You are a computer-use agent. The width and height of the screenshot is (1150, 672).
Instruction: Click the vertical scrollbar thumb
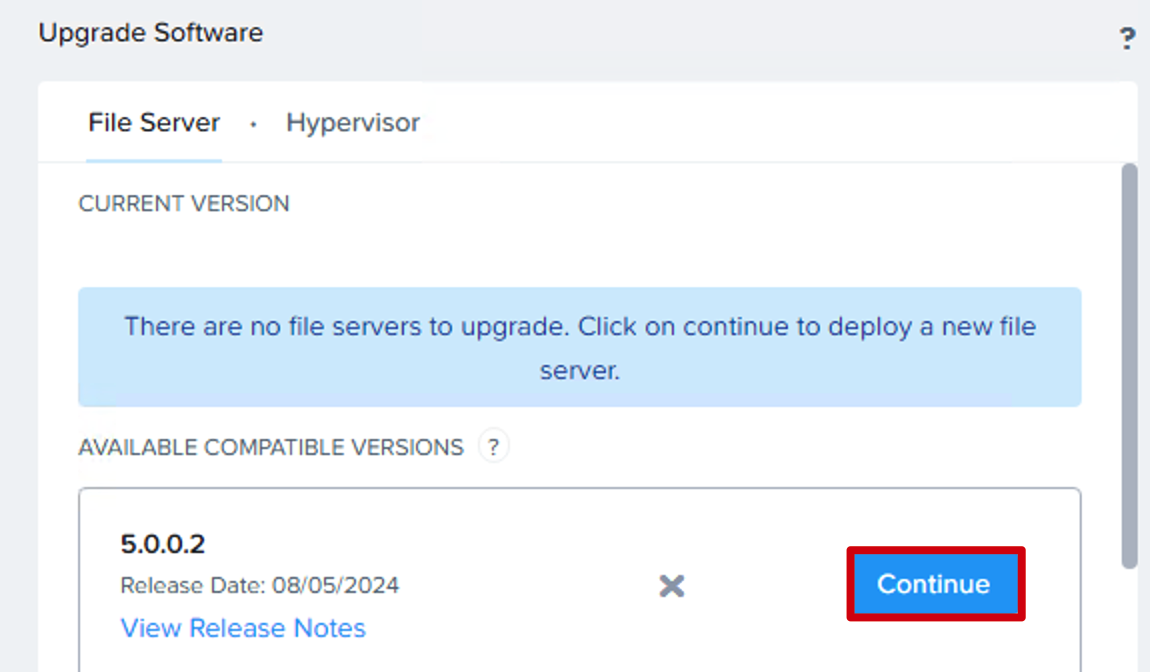[x=1129, y=365]
